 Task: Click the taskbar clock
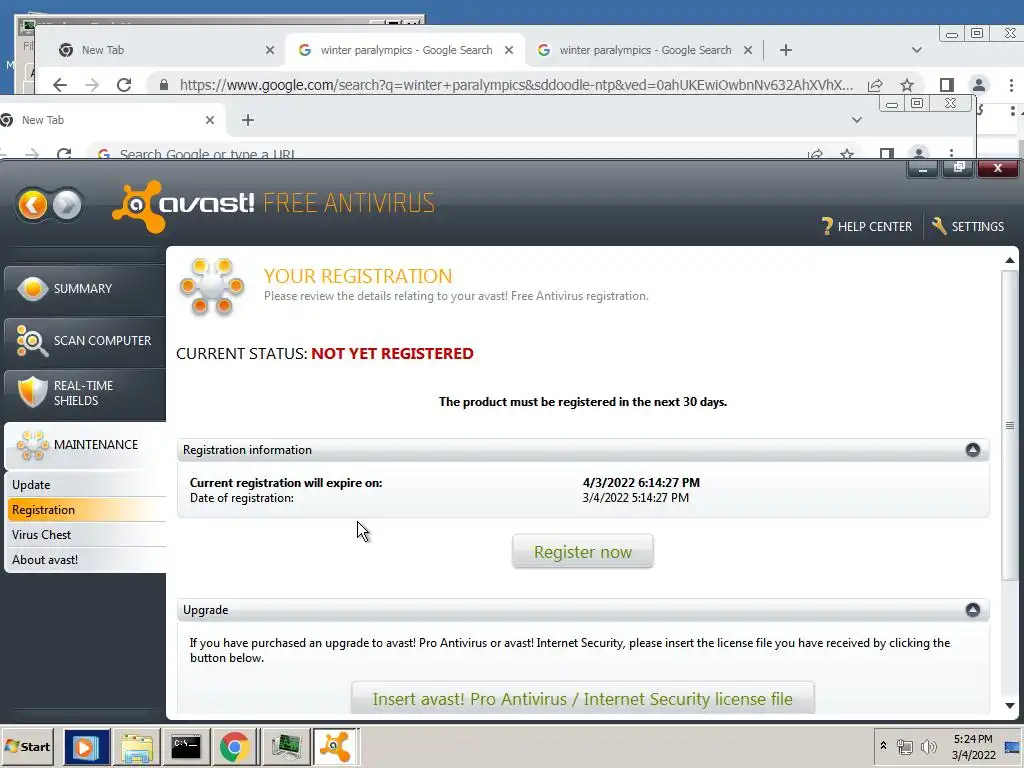tap(973, 746)
